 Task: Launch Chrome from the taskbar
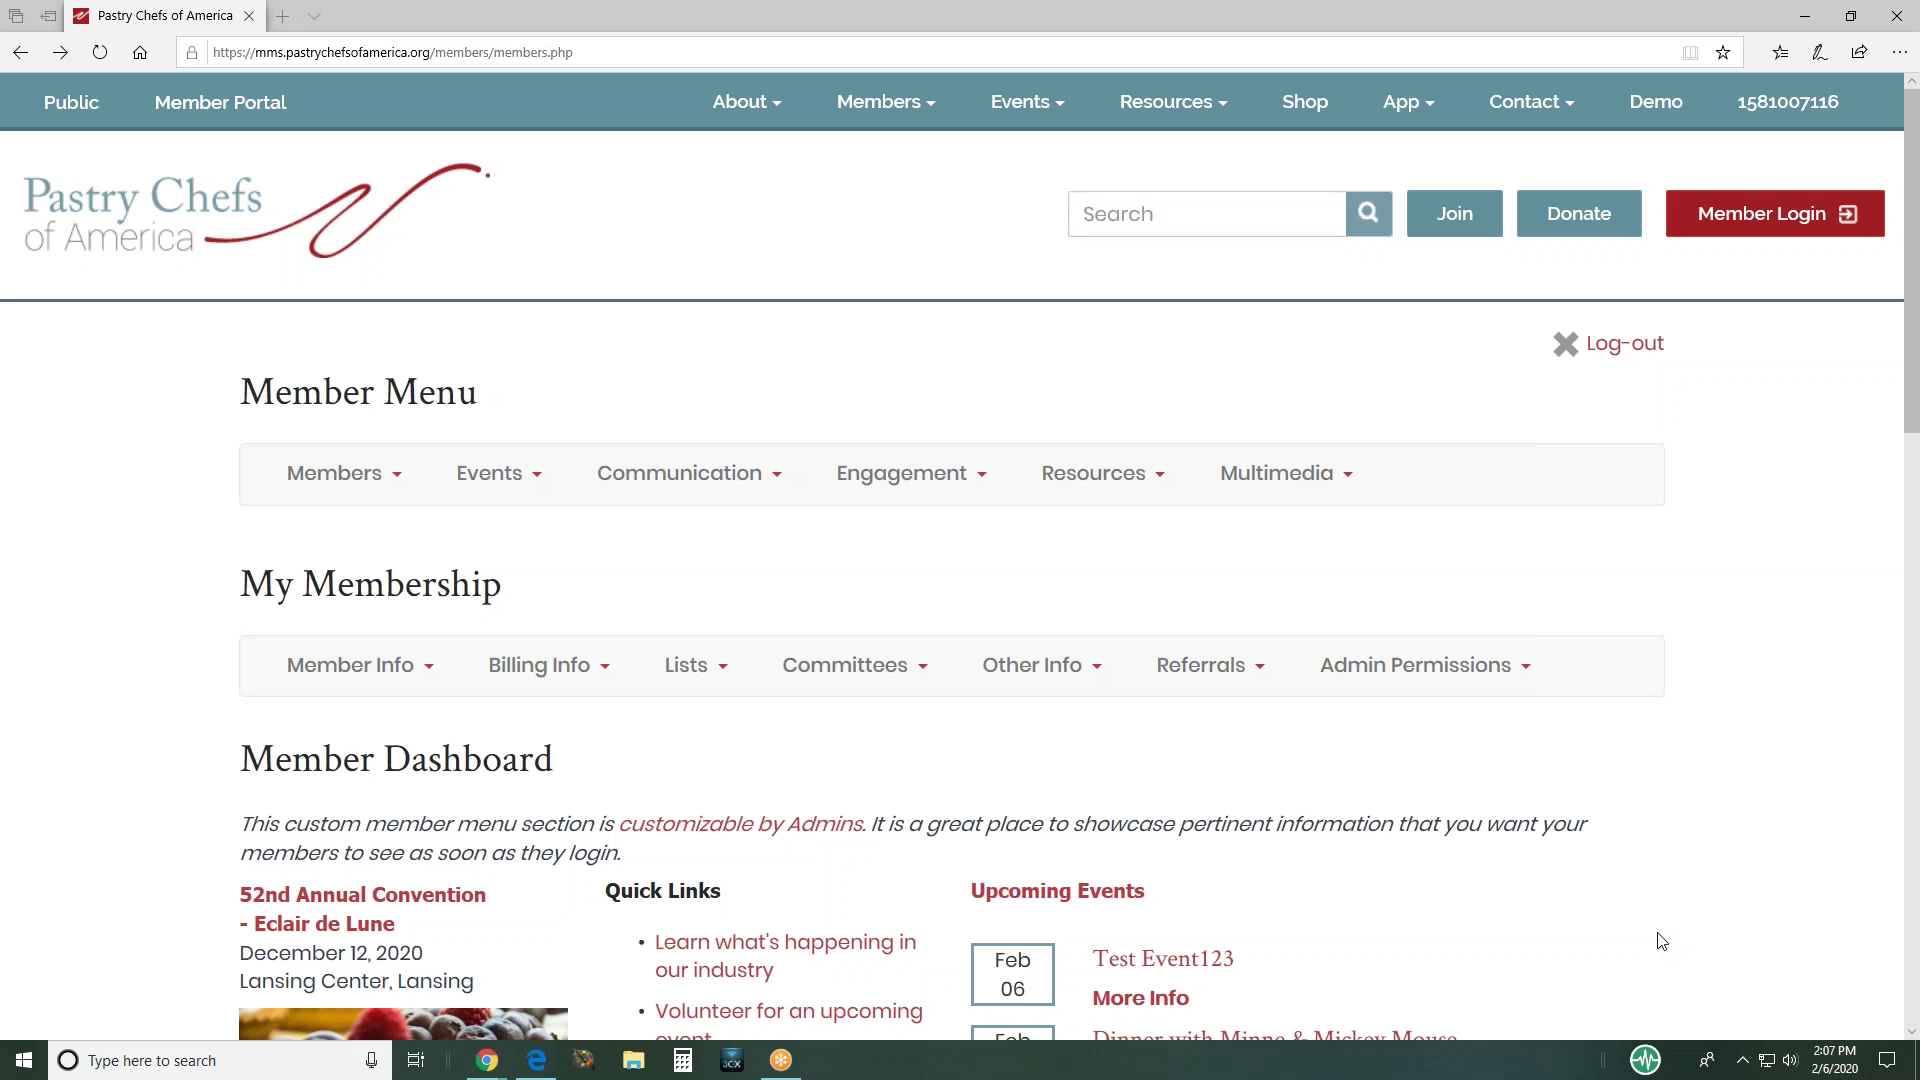click(x=487, y=1060)
